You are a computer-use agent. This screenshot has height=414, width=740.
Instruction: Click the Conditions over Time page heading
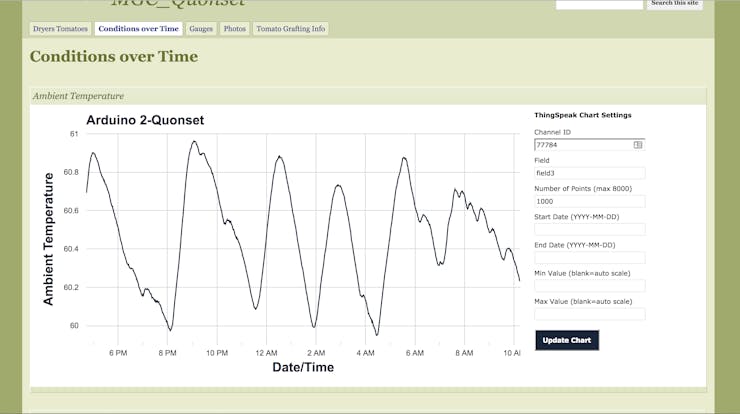point(114,57)
